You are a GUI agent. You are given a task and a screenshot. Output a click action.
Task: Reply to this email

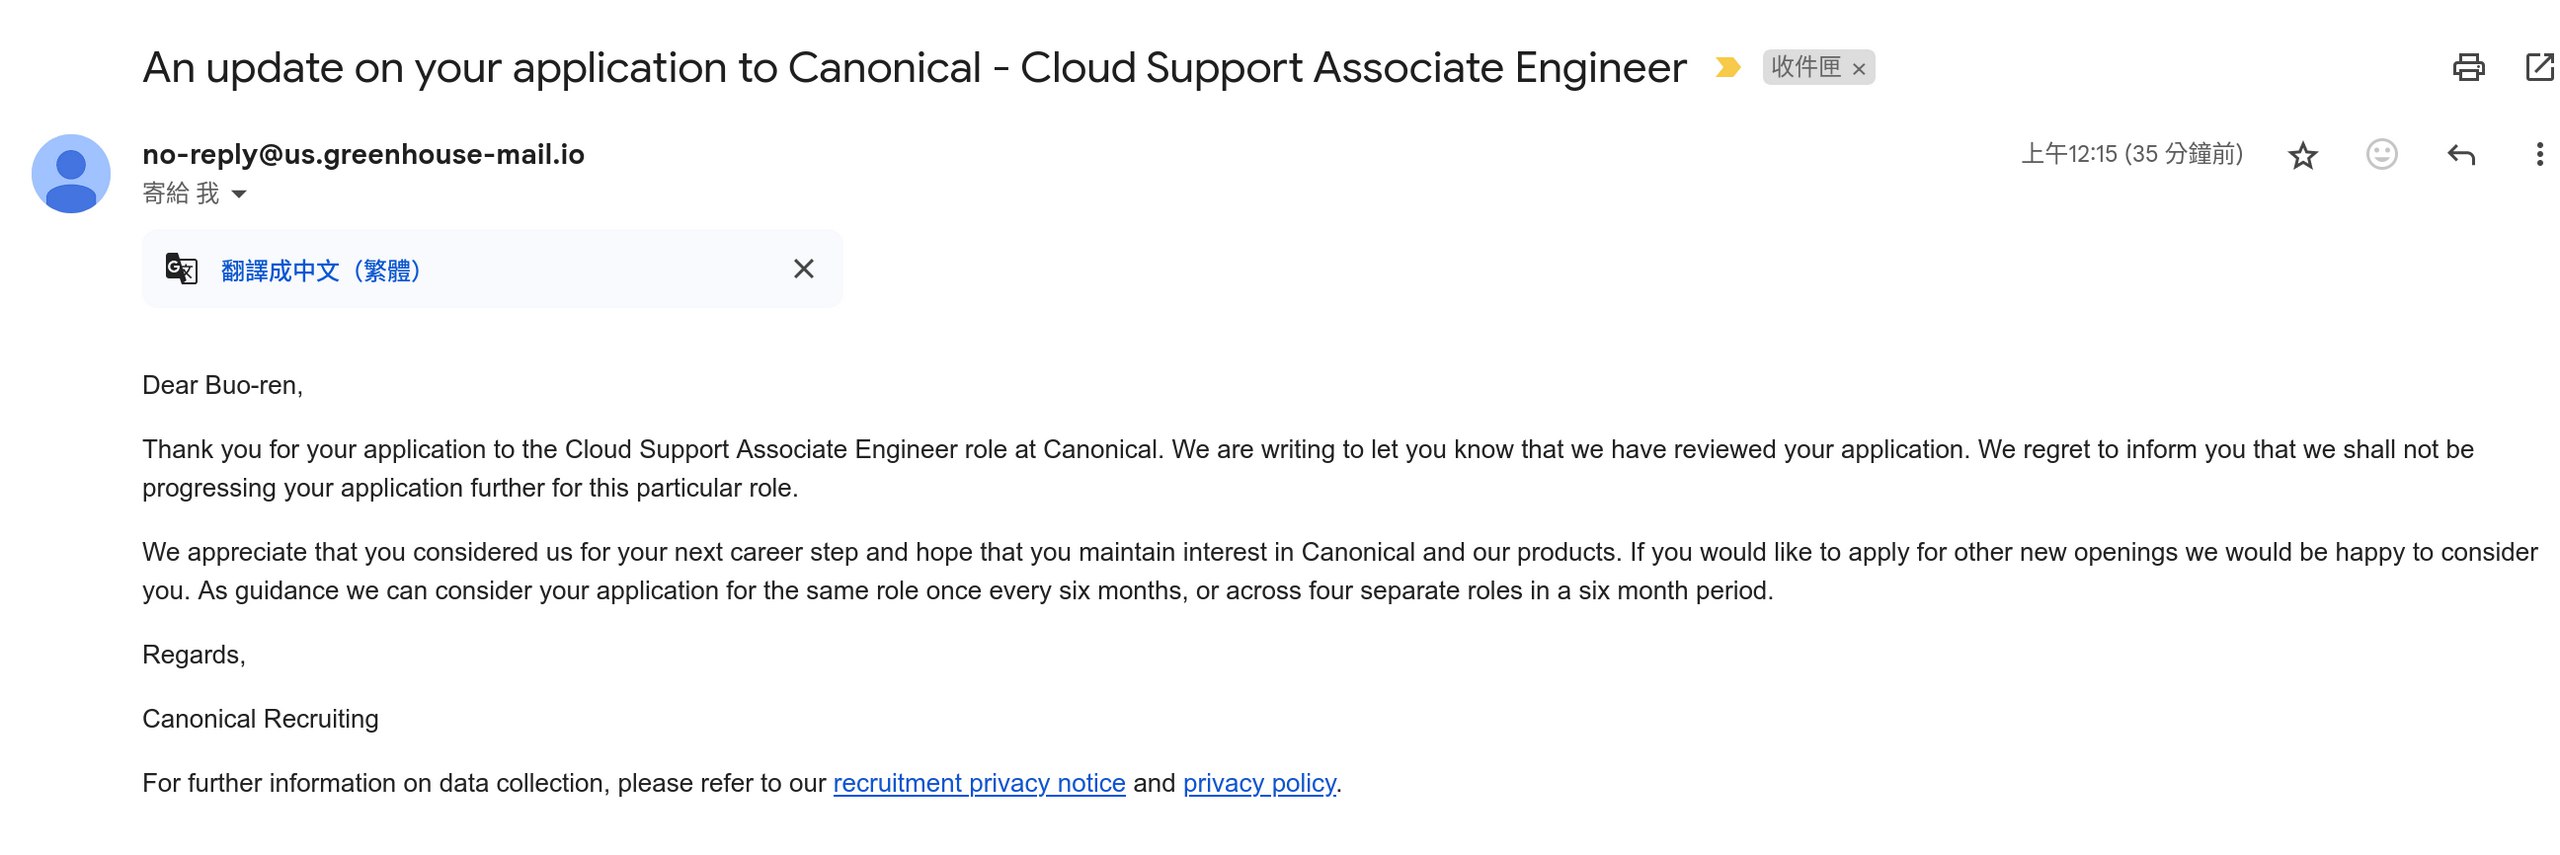(x=2461, y=154)
